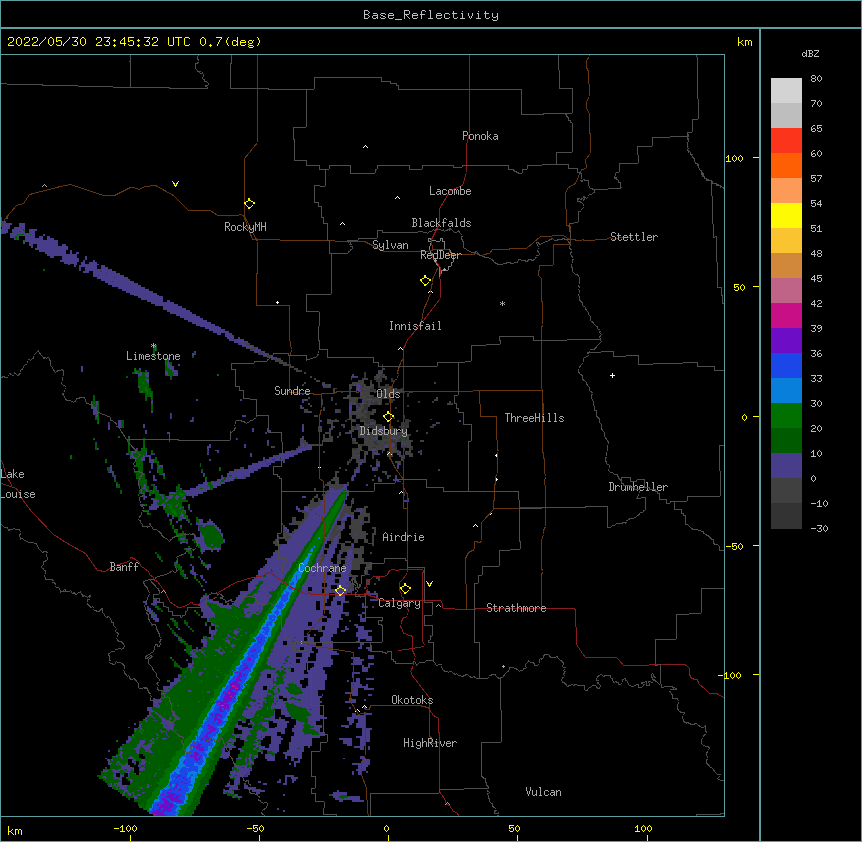Click the 80 dBZ value on legend
Screen dimensions: 862x842
pos(816,79)
